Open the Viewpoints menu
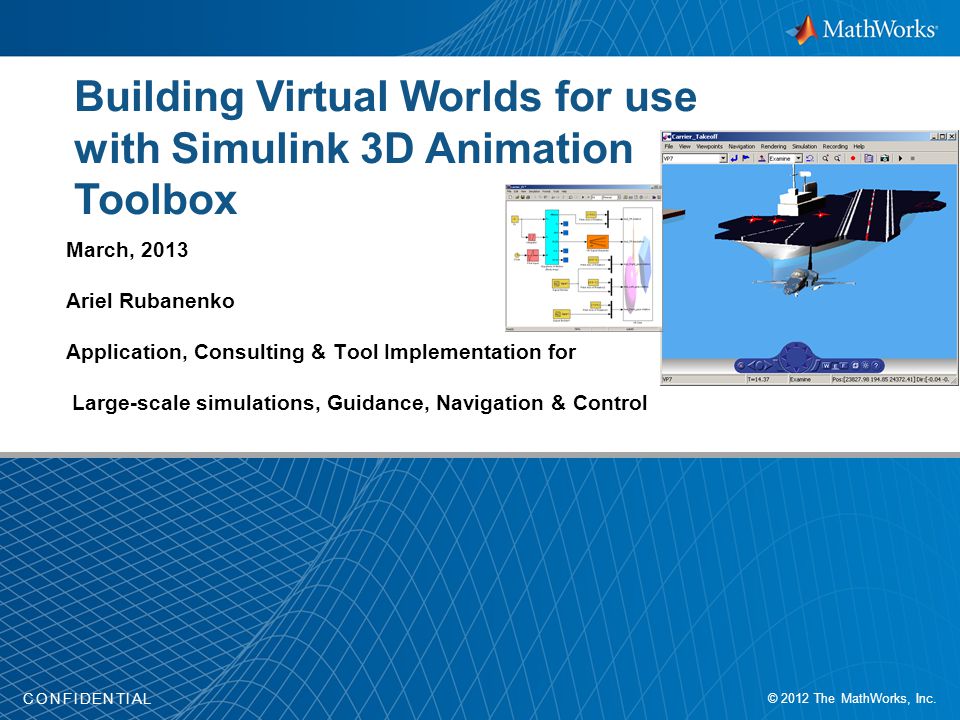Image resolution: width=960 pixels, height=720 pixels. [x=710, y=146]
